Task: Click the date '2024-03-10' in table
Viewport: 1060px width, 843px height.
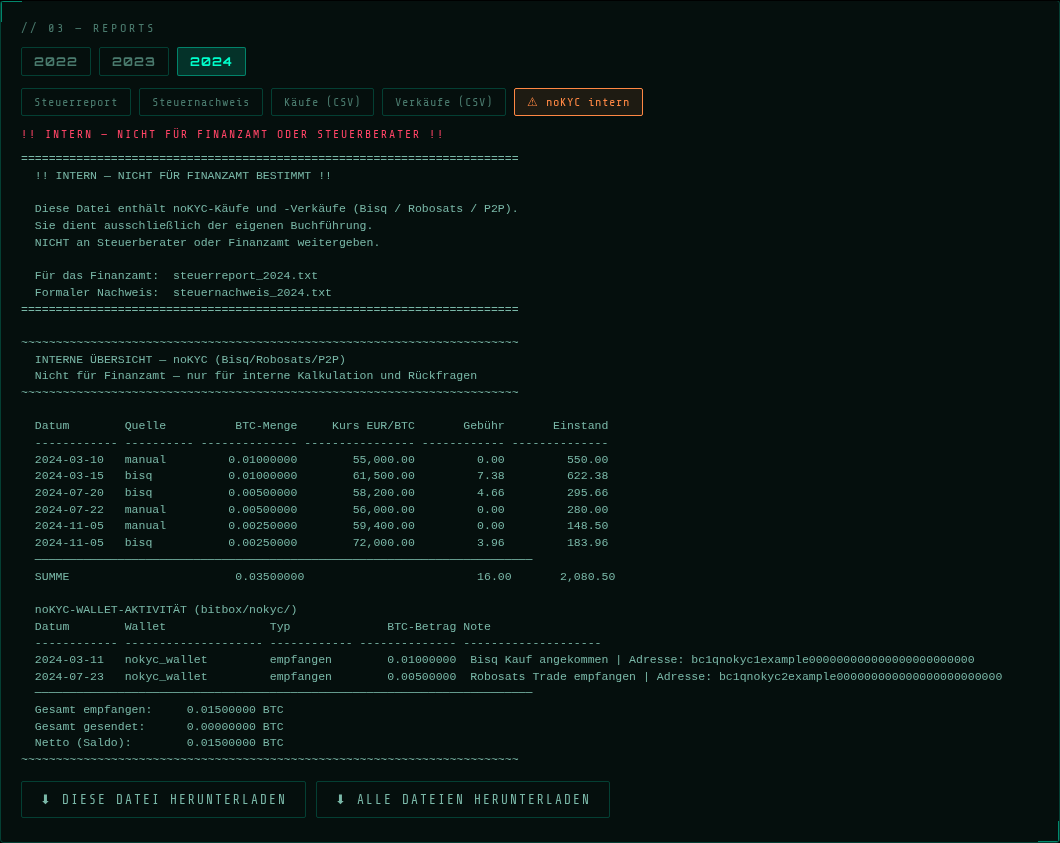Action: (x=69, y=460)
